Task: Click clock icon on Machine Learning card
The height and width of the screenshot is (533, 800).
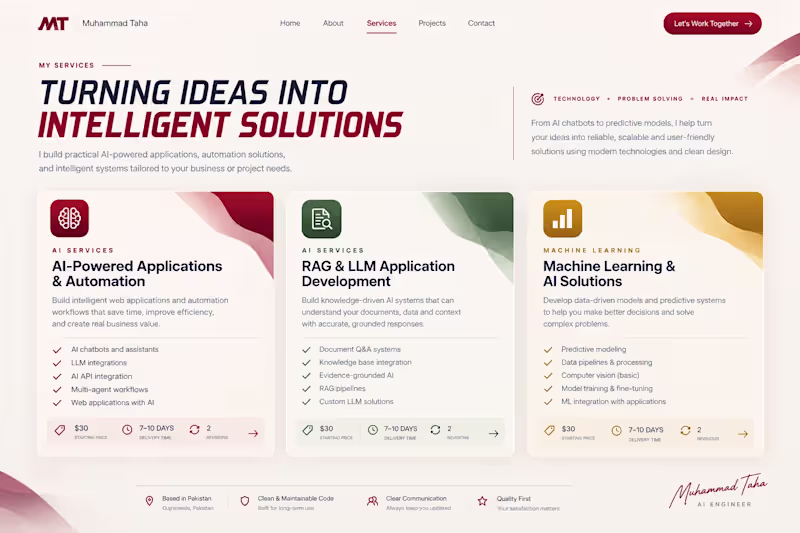Action: (616, 431)
